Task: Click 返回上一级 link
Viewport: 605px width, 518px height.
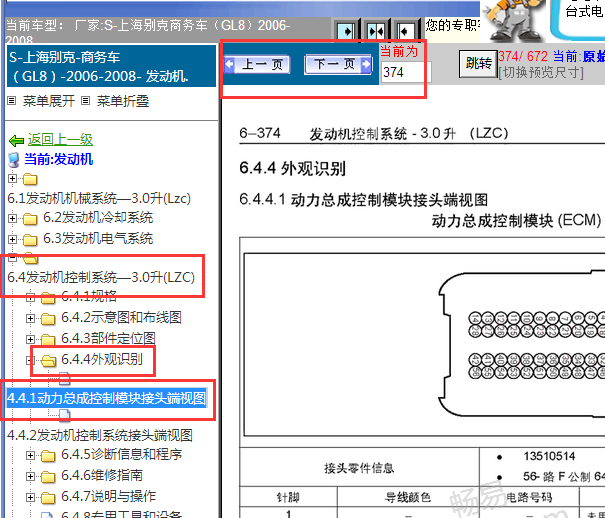Action: click(60, 140)
